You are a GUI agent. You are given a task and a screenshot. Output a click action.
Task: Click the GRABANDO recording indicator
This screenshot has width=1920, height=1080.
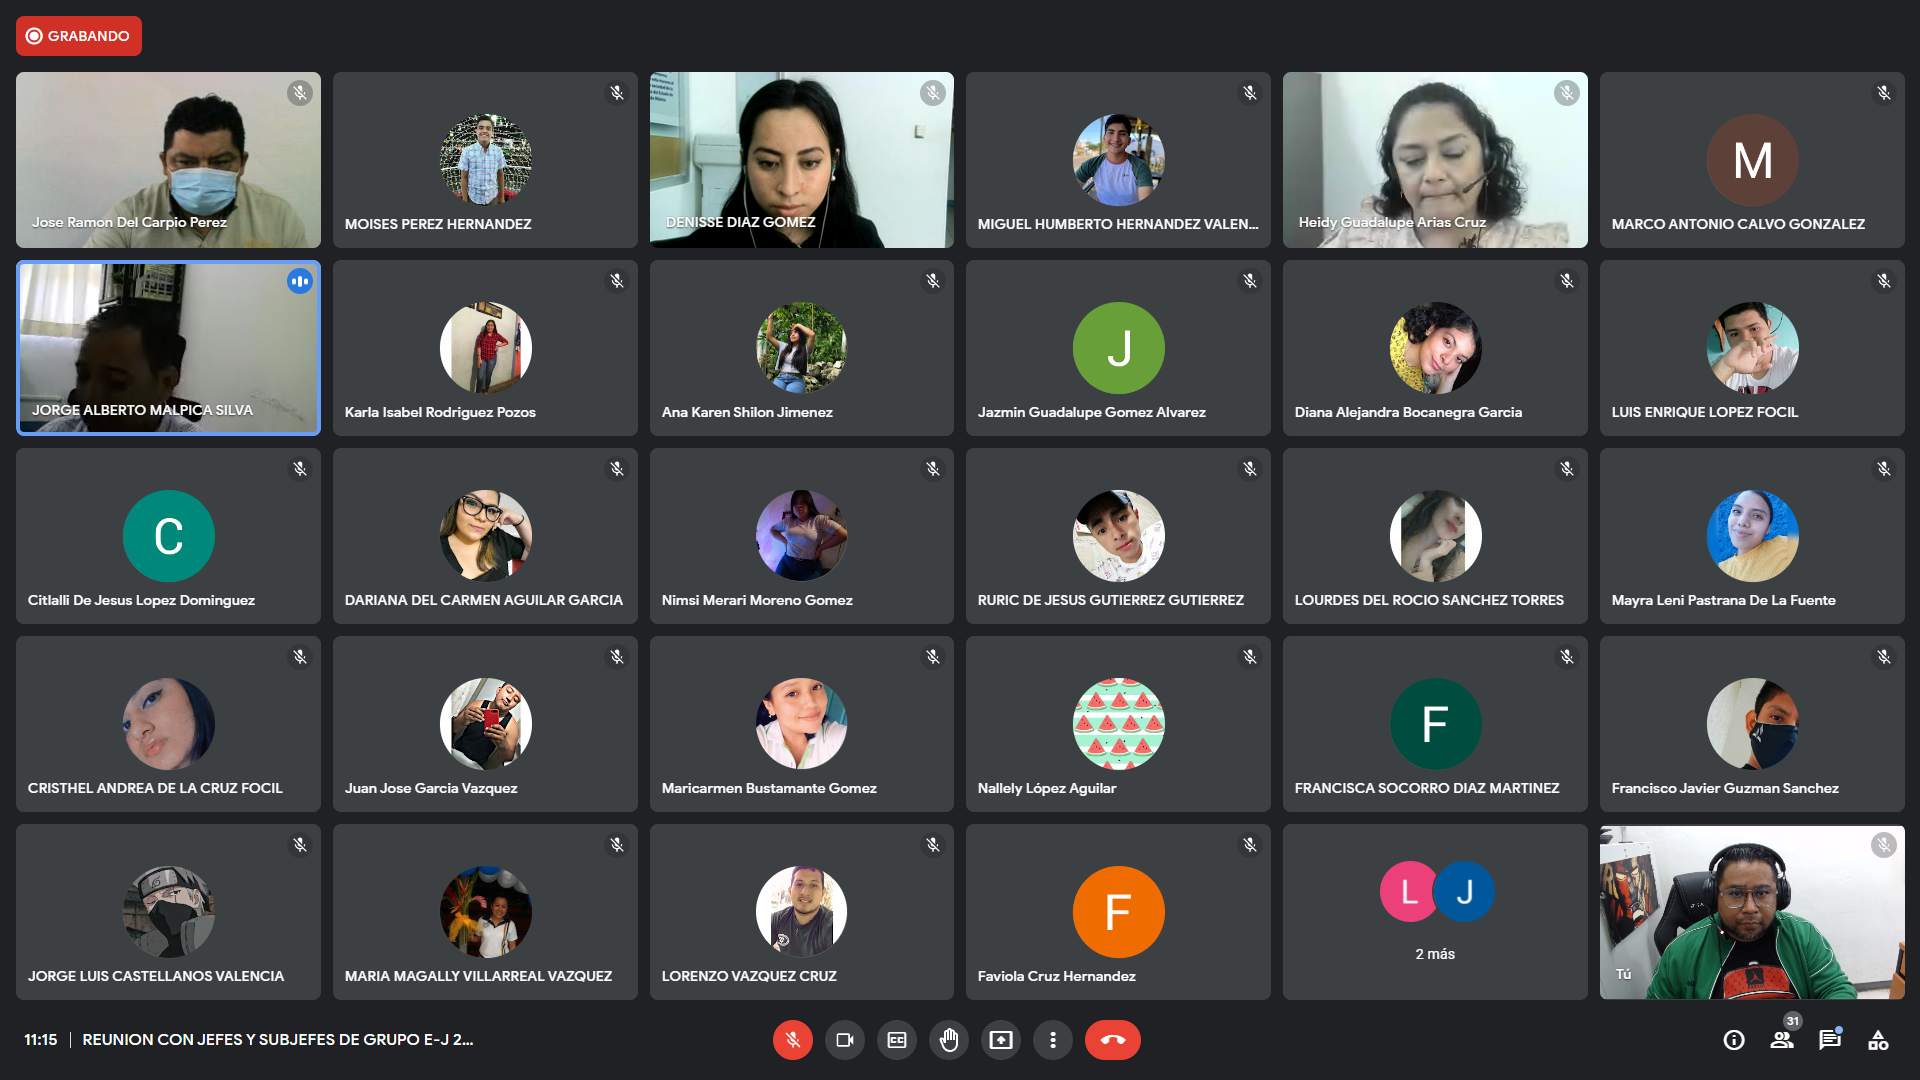click(x=79, y=36)
